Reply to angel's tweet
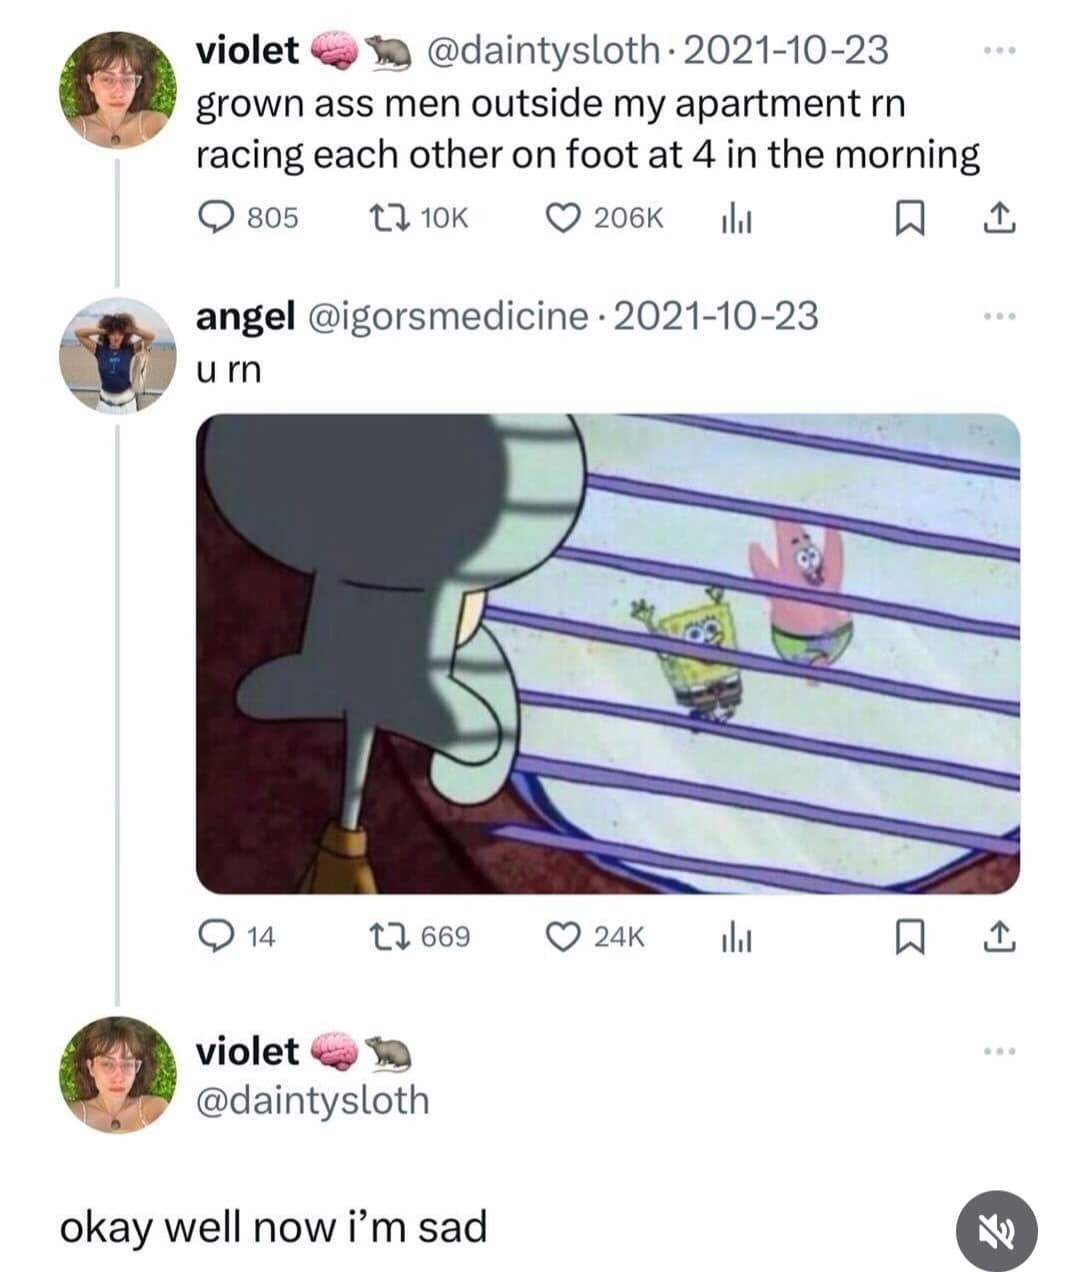 (x=212, y=936)
